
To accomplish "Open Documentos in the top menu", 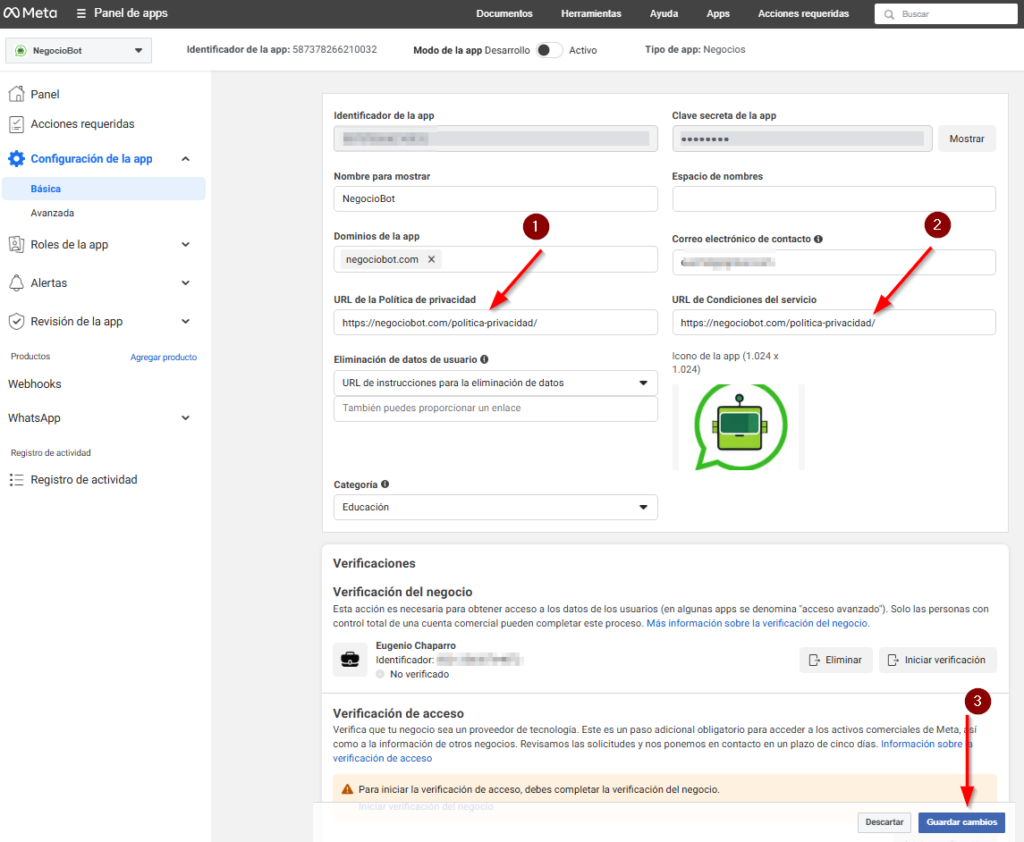I will 504,14.
